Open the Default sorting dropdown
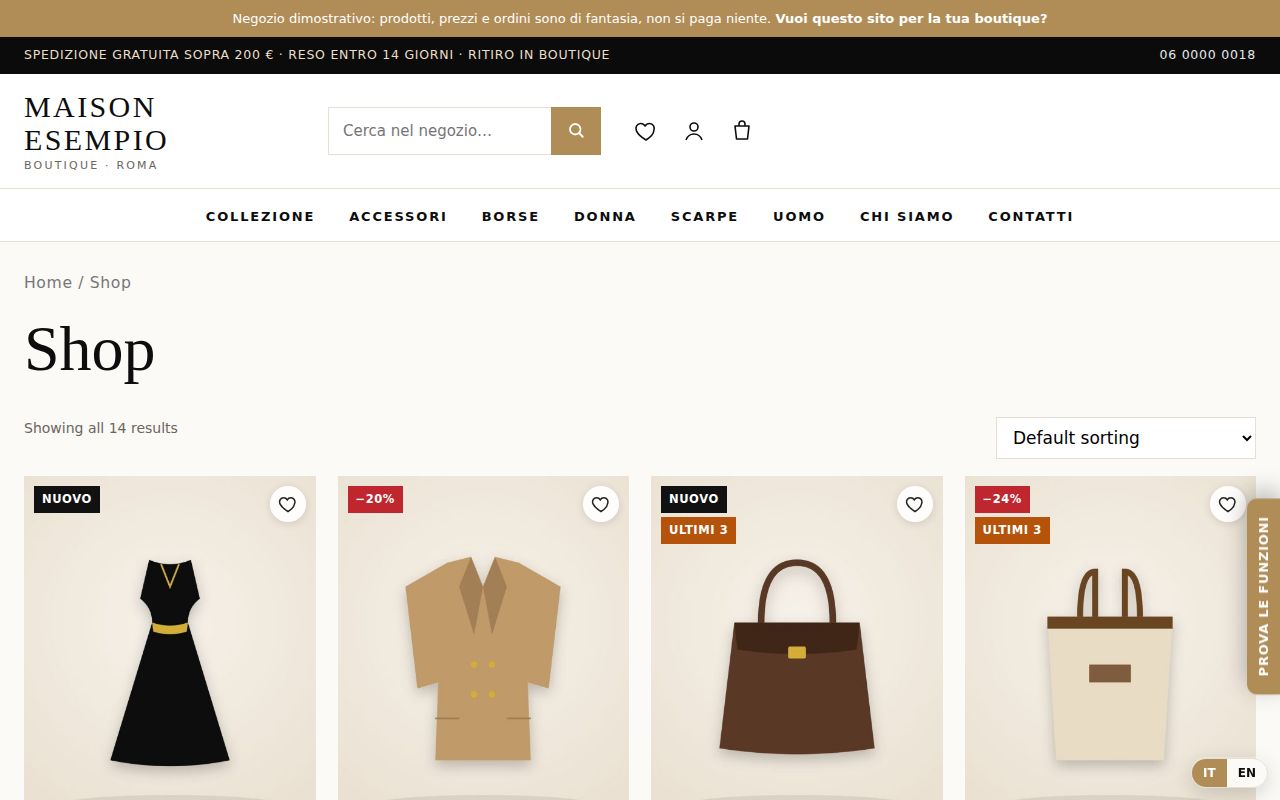This screenshot has height=800, width=1280. (x=1126, y=438)
